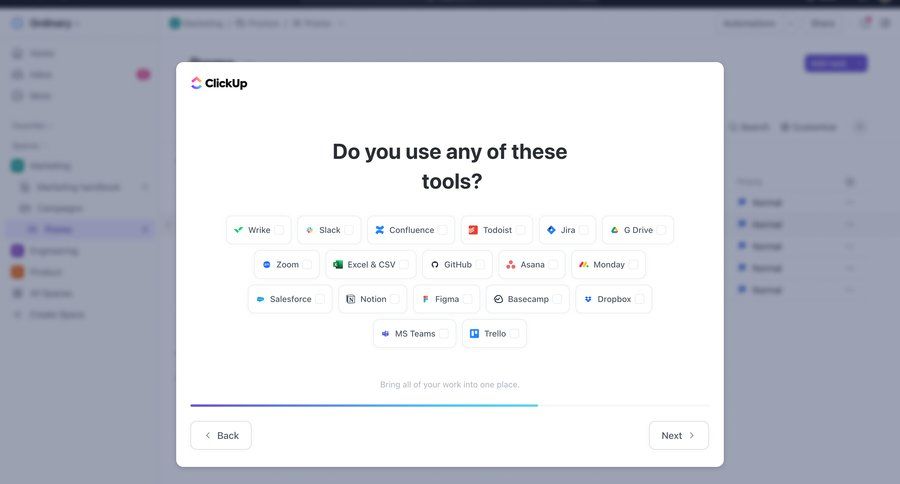Click "Bring all of your work" caption
The height and width of the screenshot is (484, 900).
pos(450,385)
